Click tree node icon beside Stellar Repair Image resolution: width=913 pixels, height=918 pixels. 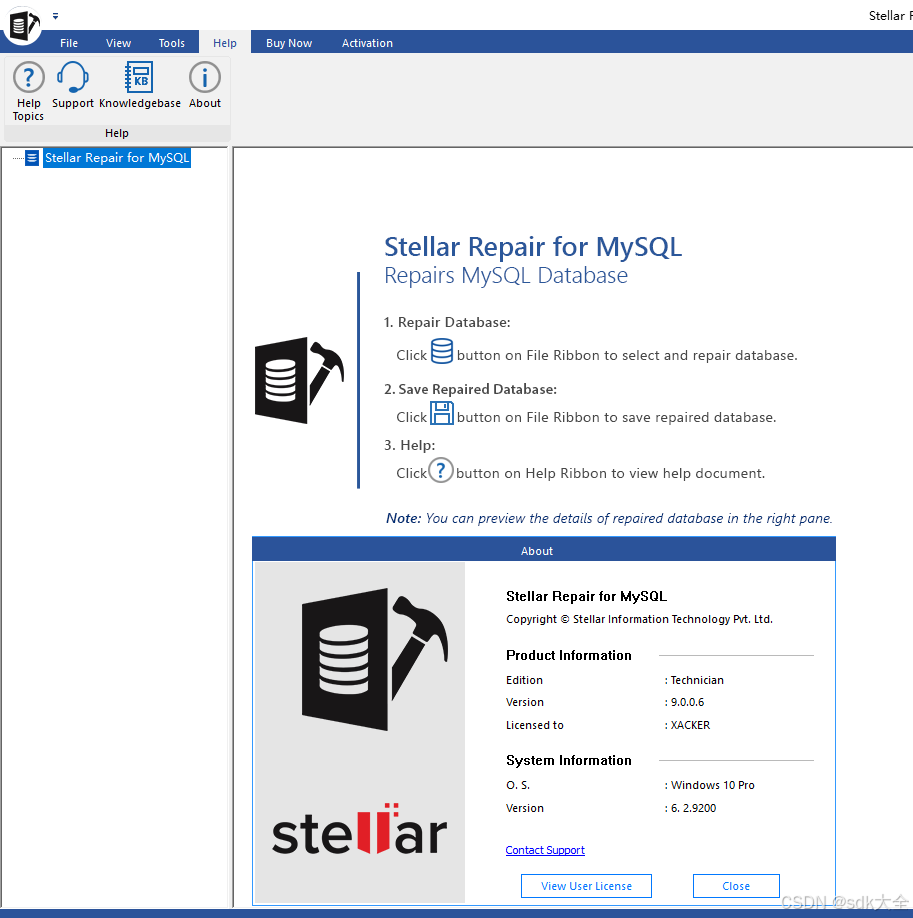(32, 157)
